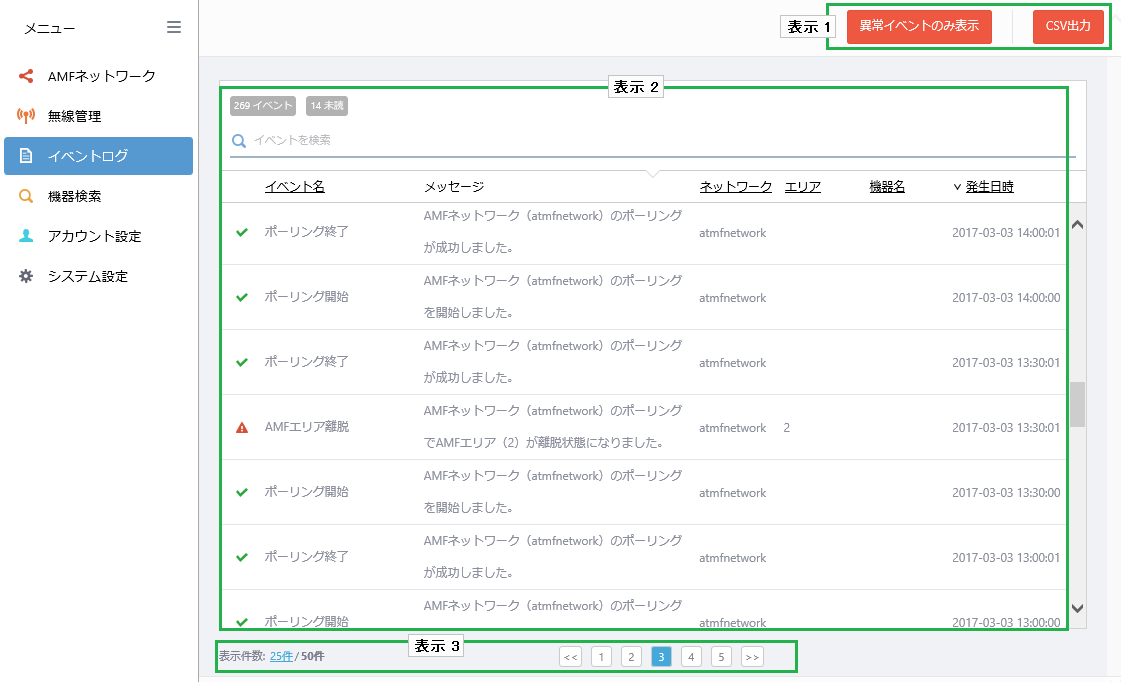
Task: Click the システム設定 gear icon
Action: [x=26, y=276]
